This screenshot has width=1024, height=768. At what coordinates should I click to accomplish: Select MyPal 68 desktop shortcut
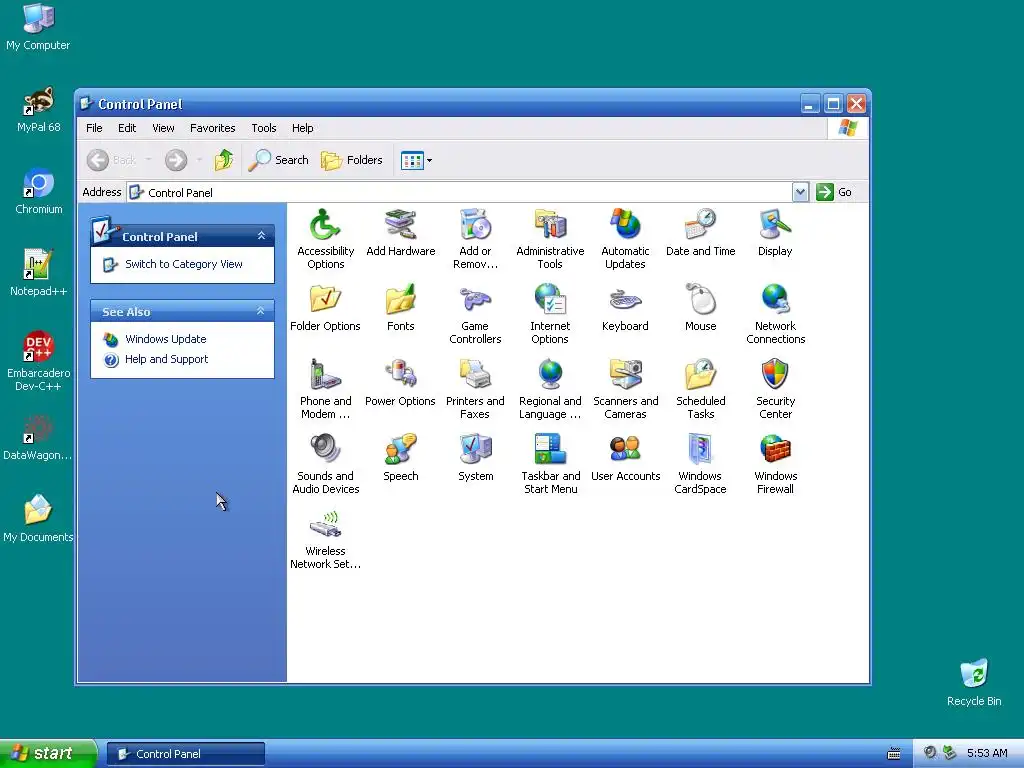coord(39,109)
